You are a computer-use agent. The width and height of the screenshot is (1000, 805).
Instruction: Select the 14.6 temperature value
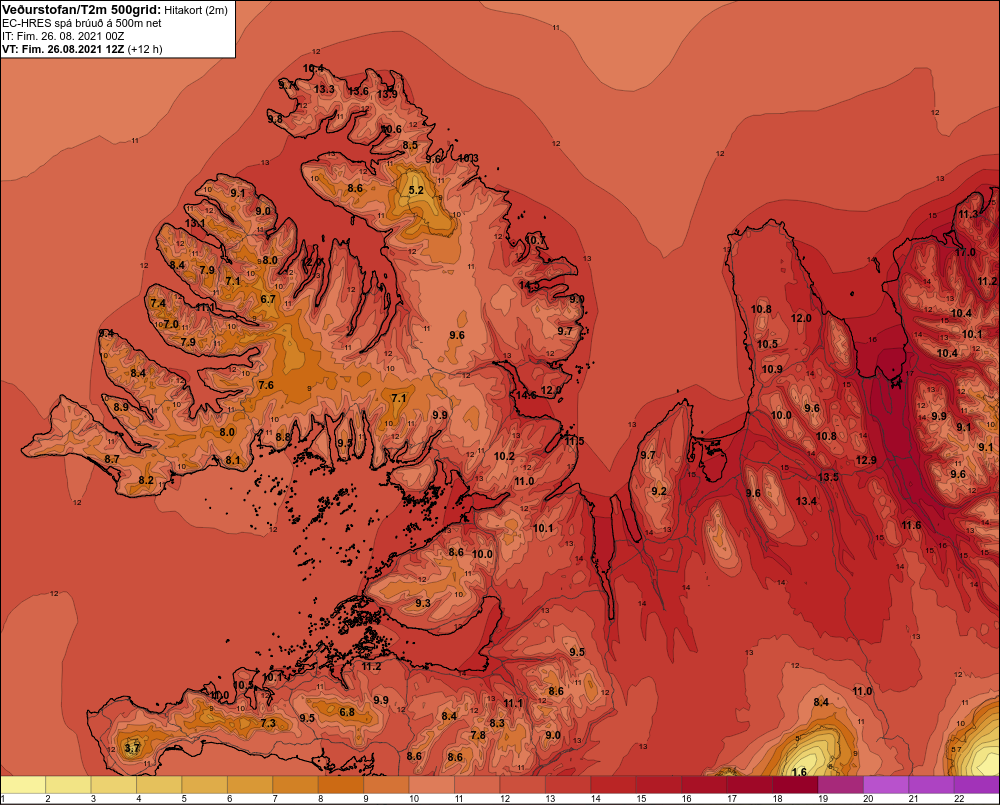click(526, 395)
